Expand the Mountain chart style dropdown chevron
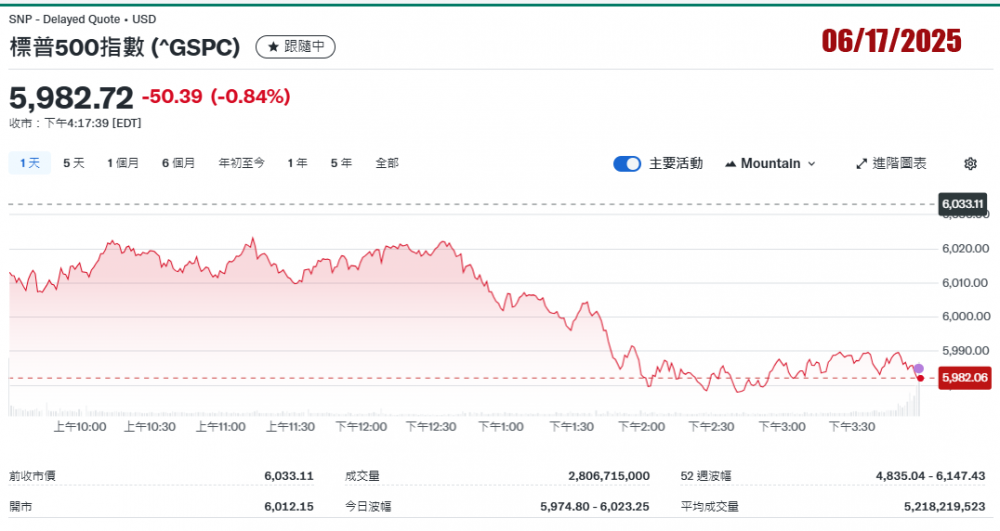The image size is (1000, 531). pyautogui.click(x=811, y=164)
